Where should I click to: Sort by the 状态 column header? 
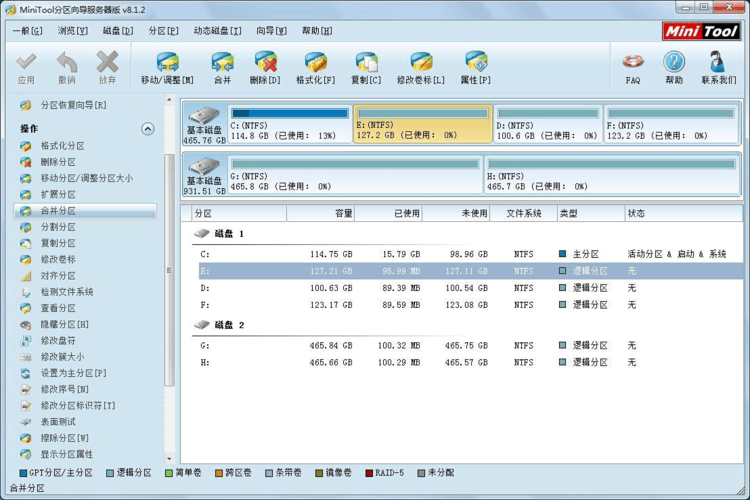pyautogui.click(x=684, y=213)
